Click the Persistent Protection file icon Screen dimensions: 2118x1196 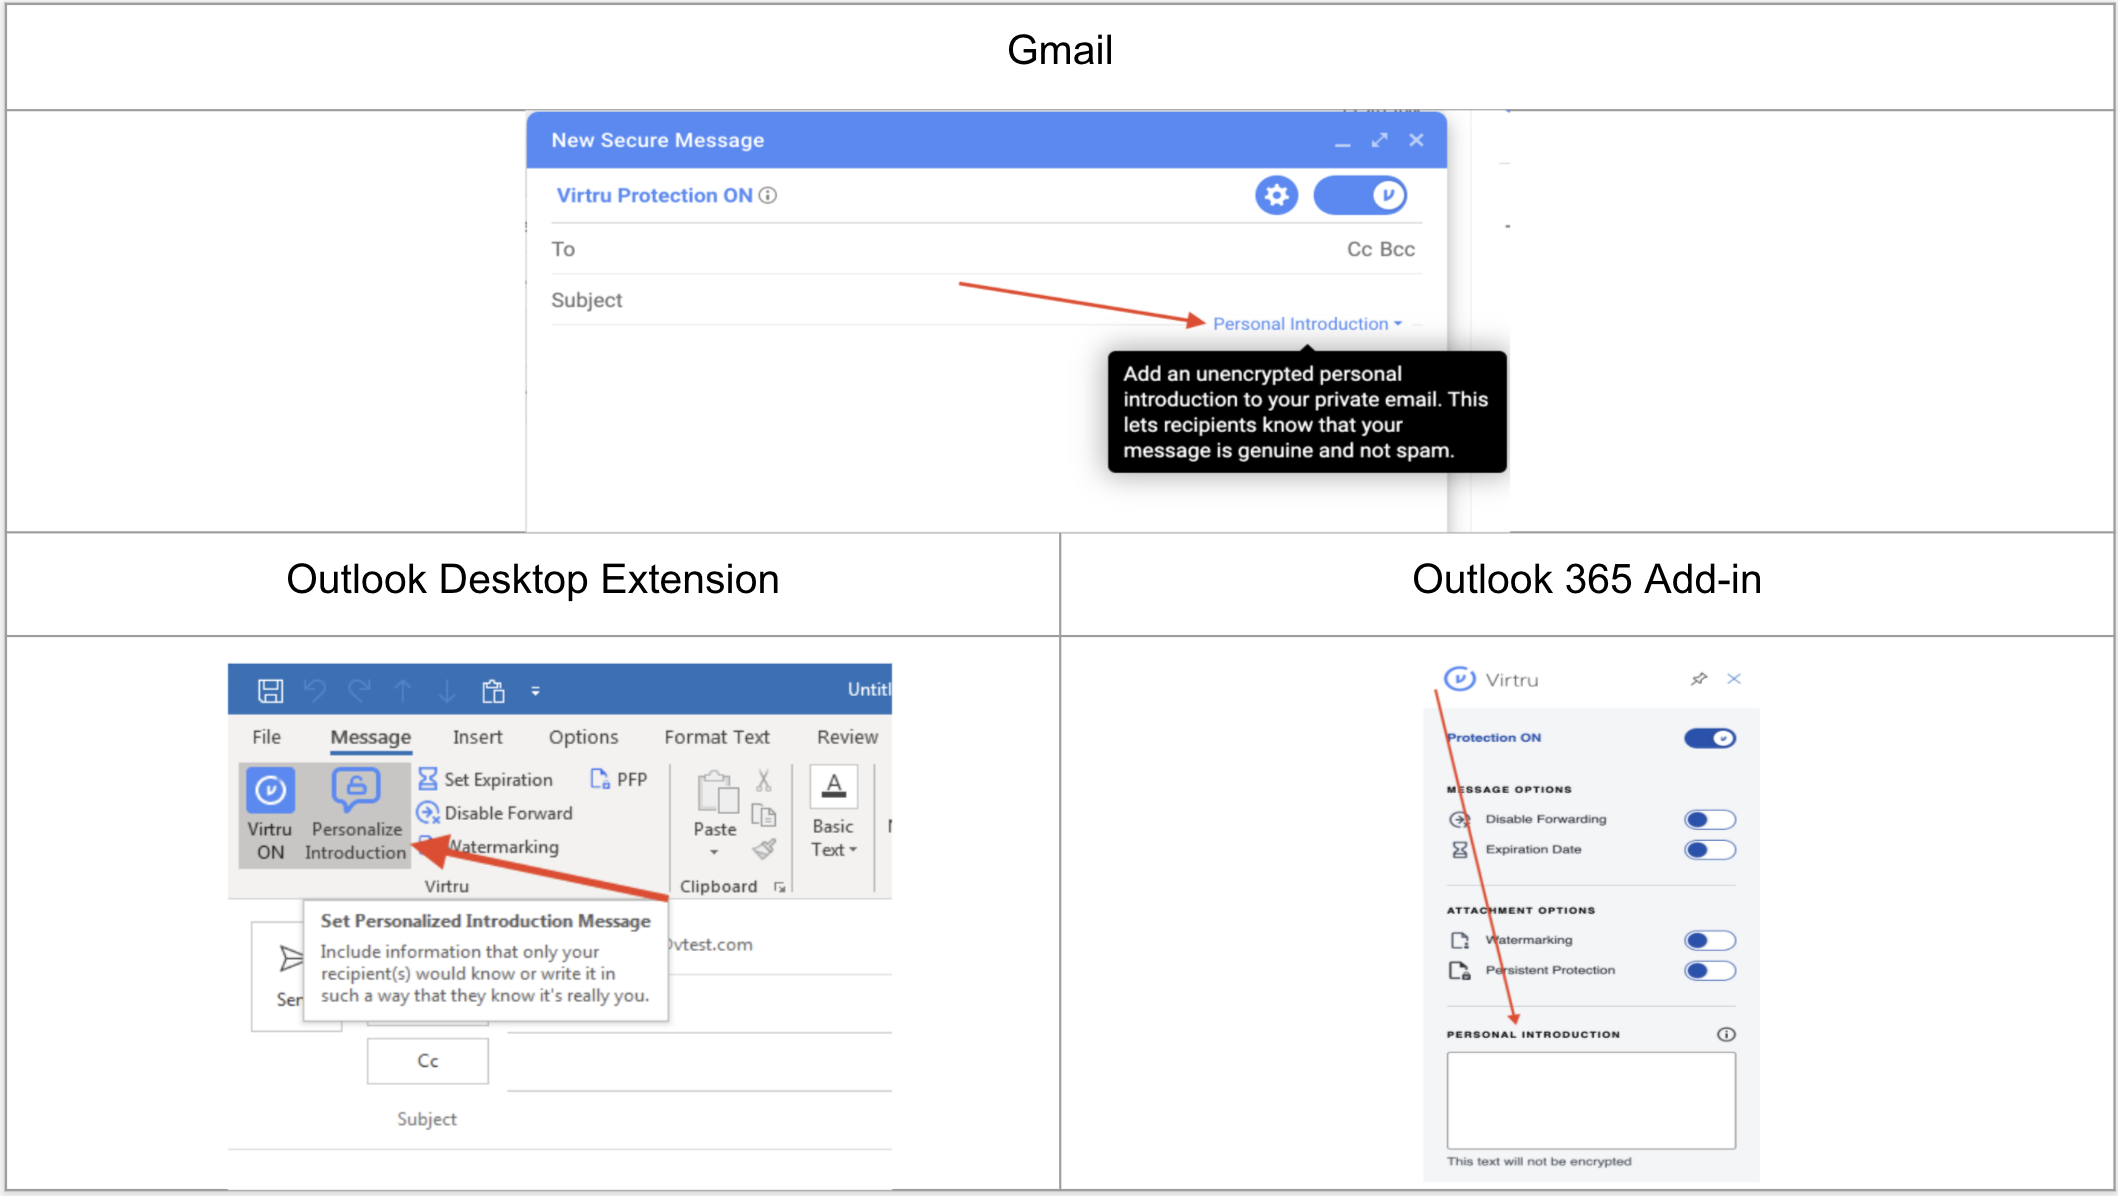1460,971
